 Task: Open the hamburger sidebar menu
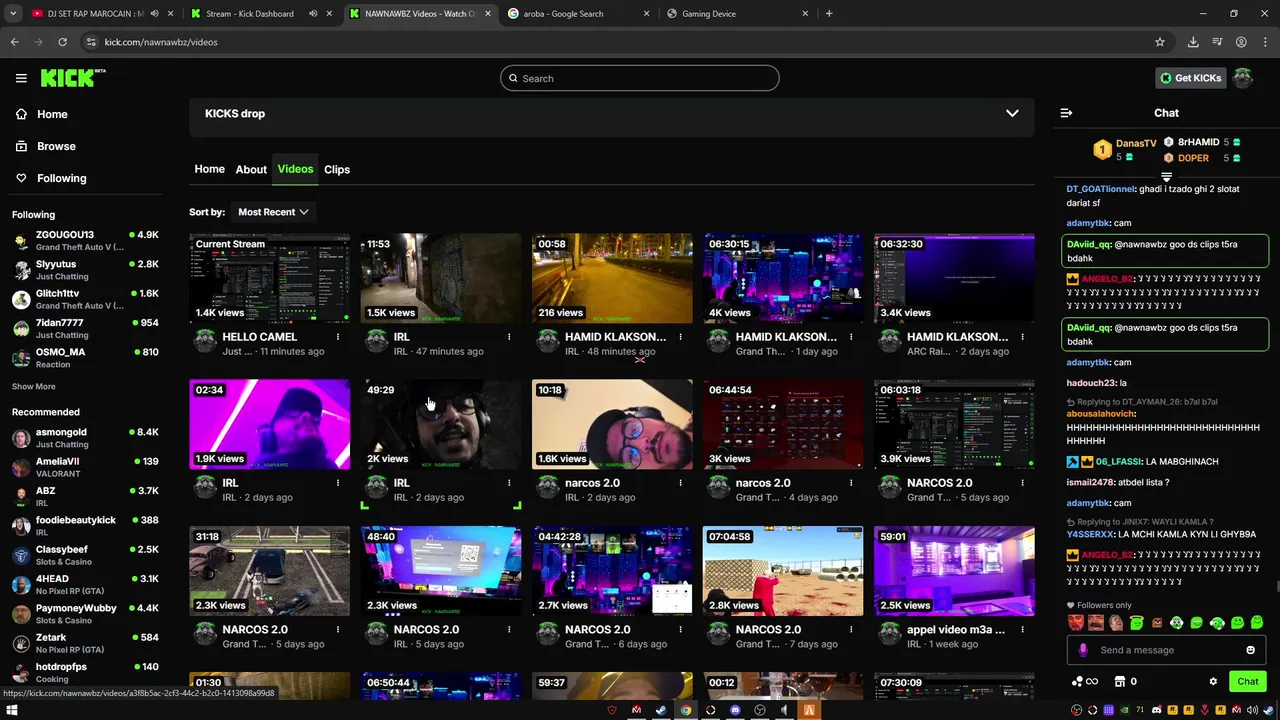[21, 78]
